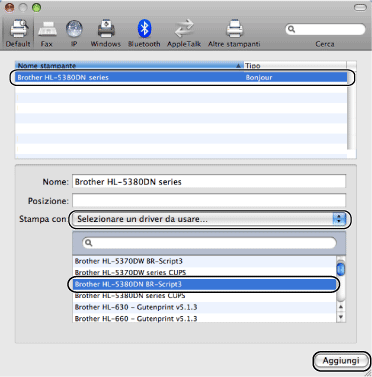Click the Aggiungi button
This screenshot has height=377, width=372.
tap(341, 361)
